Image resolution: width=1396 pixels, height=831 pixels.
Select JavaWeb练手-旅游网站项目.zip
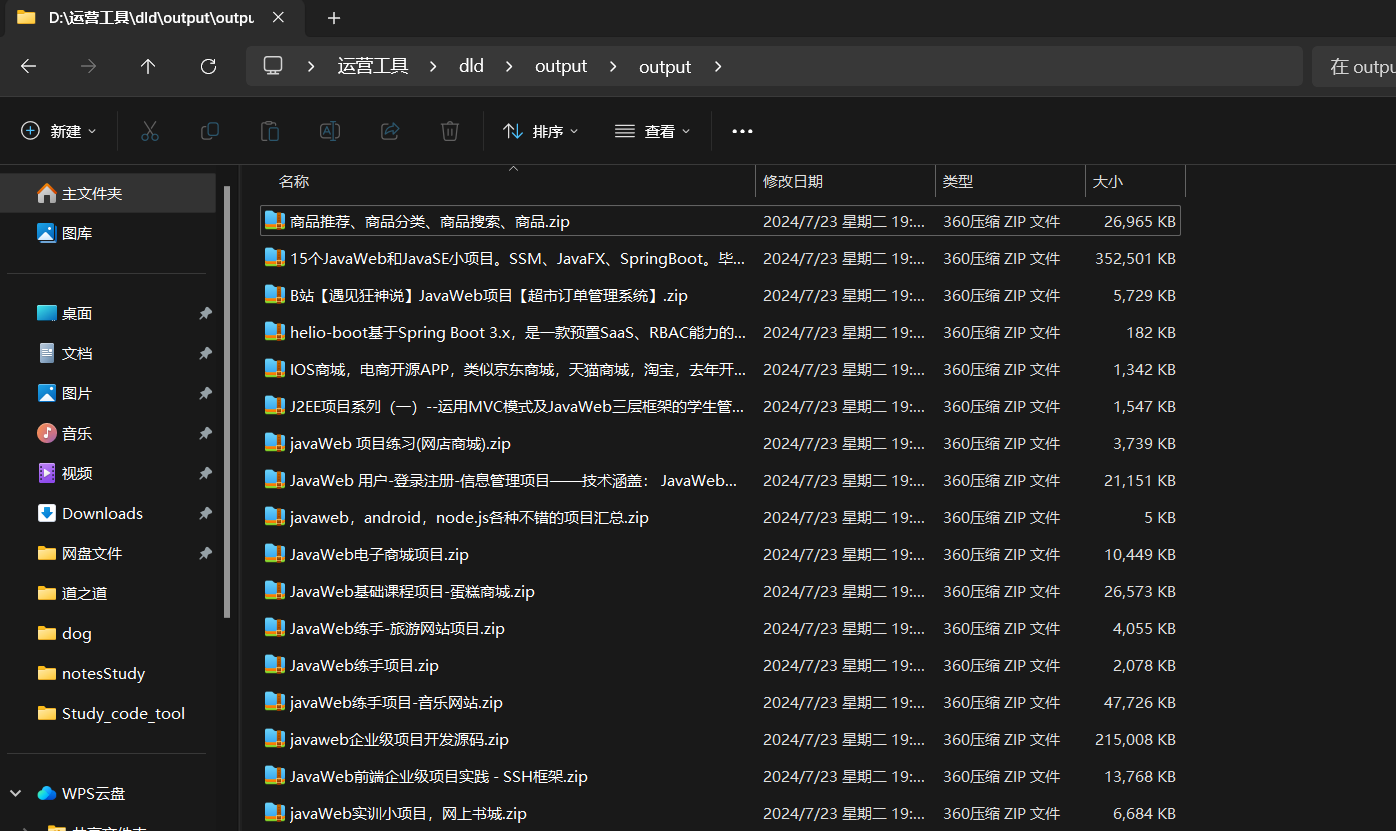[720, 628]
